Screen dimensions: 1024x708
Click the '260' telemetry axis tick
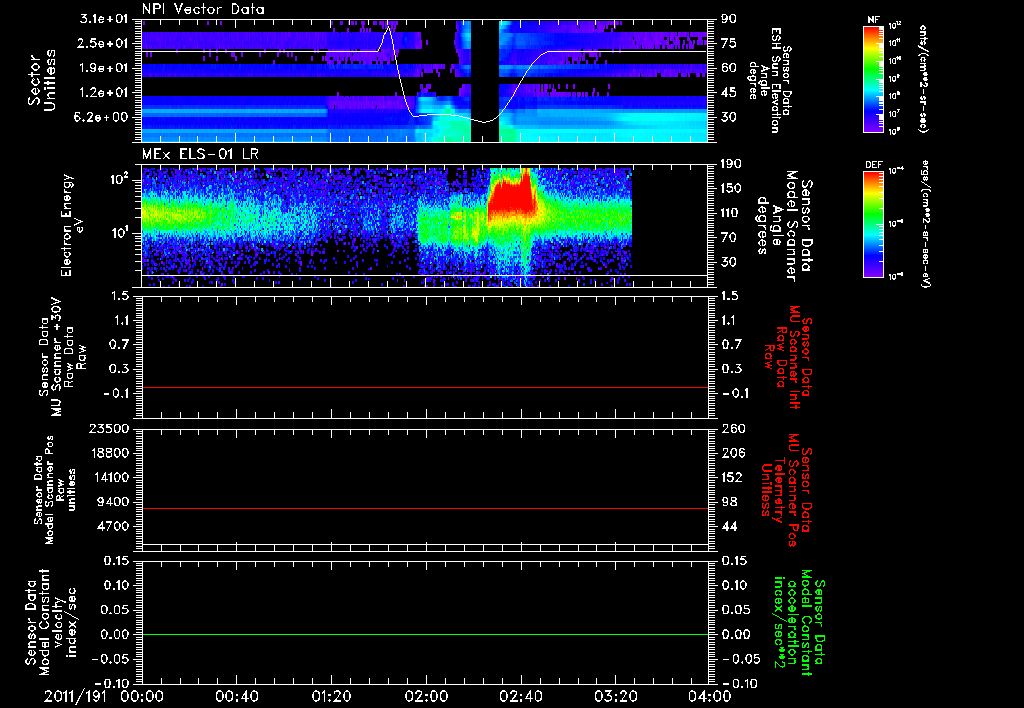tap(732, 428)
